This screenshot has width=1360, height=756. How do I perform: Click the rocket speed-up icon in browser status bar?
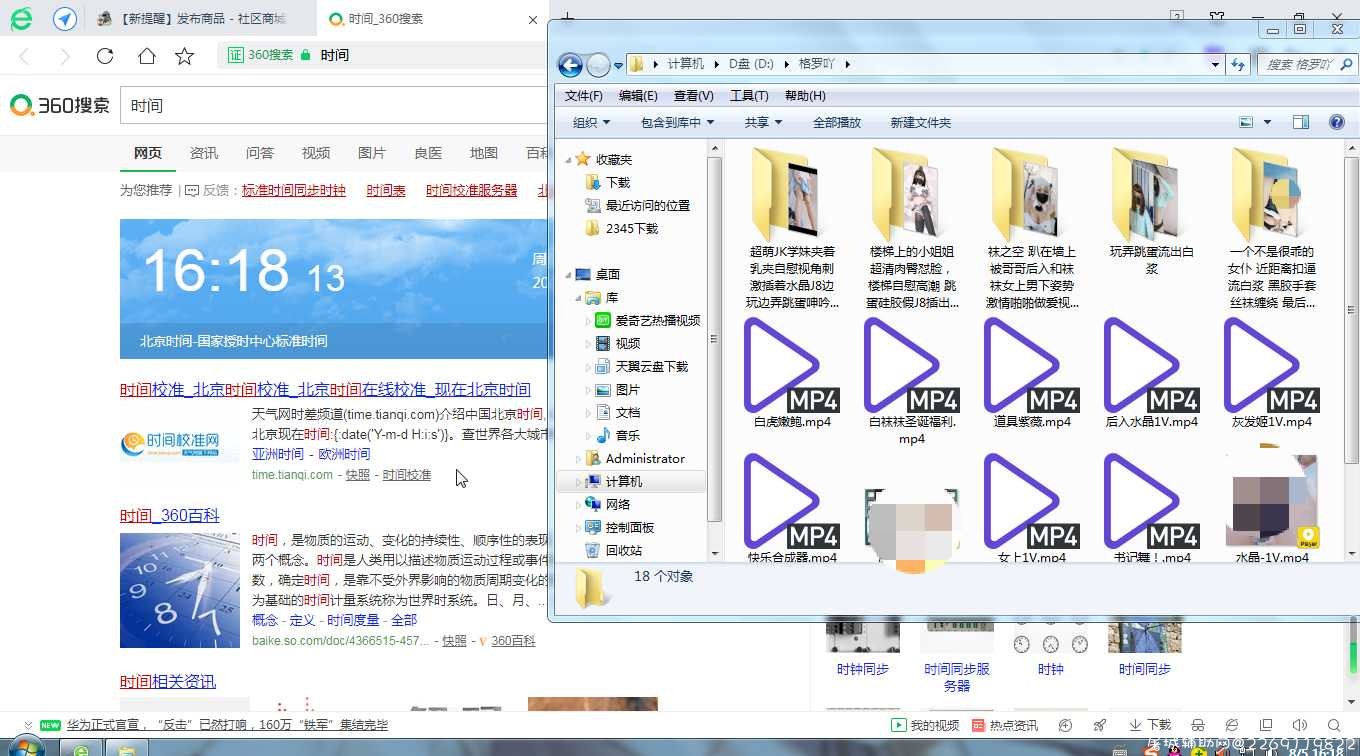(x=1100, y=725)
